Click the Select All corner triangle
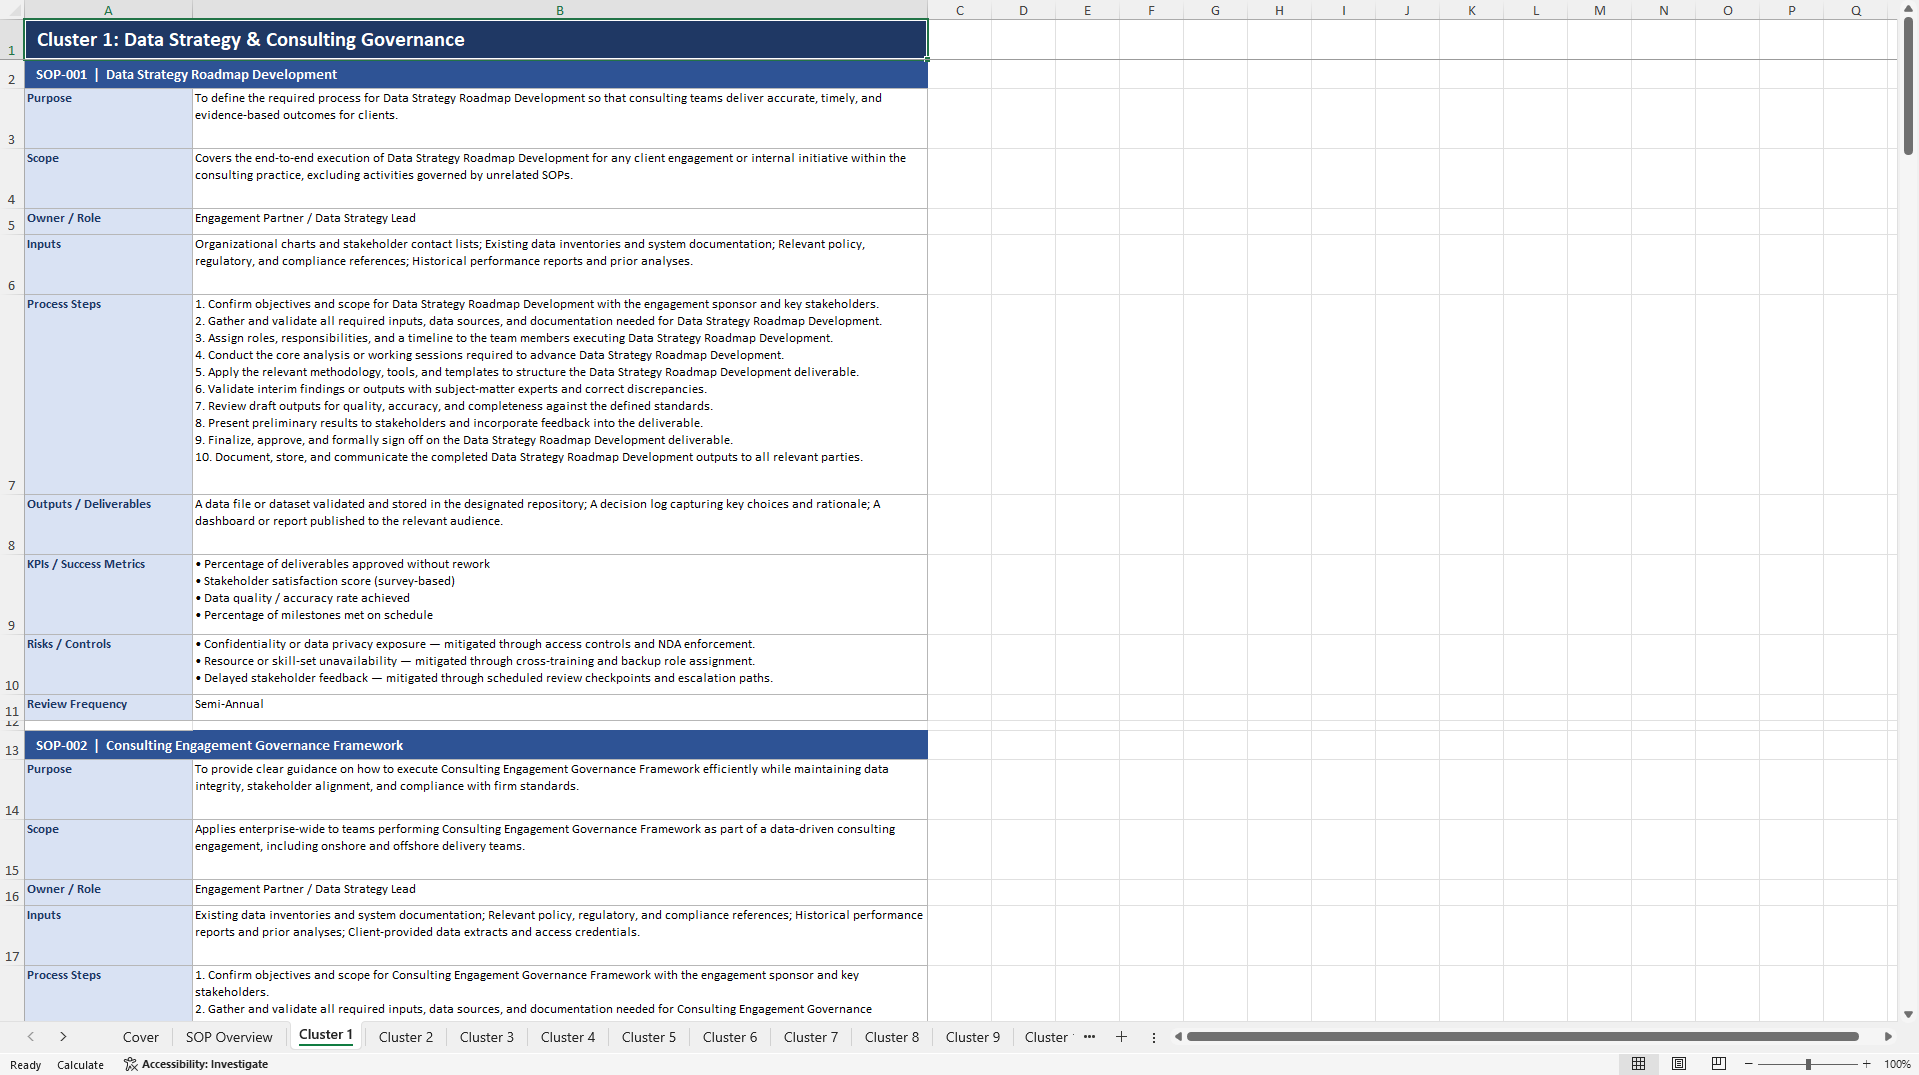 [x=12, y=10]
